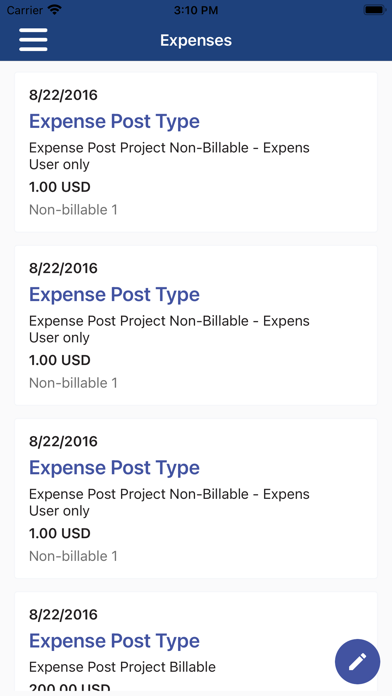Tap third card's 8/22/2016 date
The width and height of the screenshot is (392, 696).
63,441
